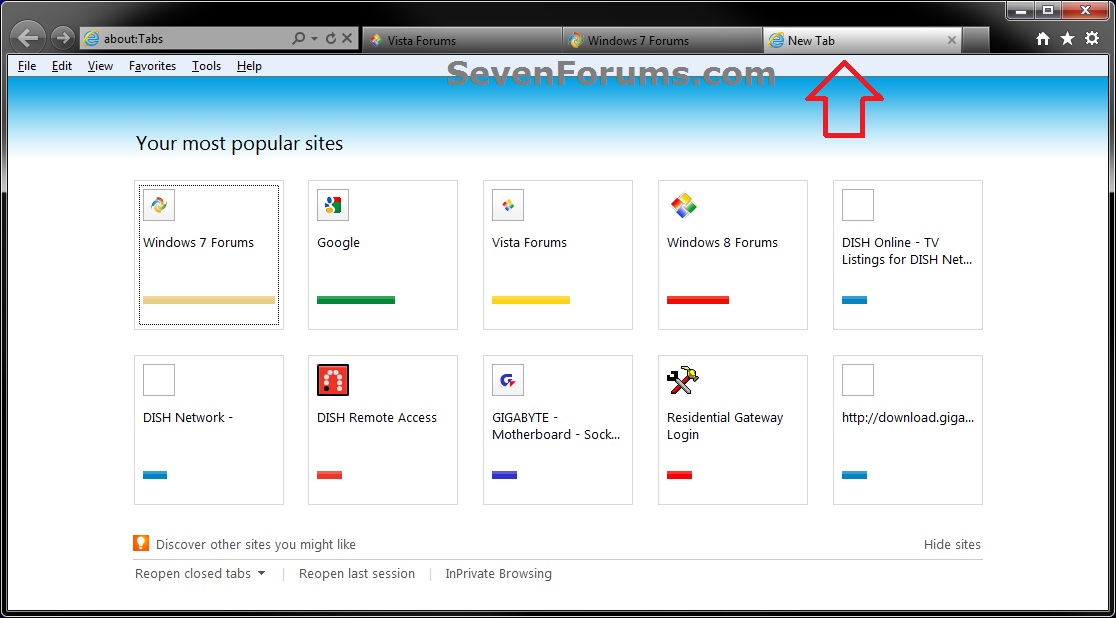
Task: Click Discover other sites you might like
Action: tap(256, 545)
